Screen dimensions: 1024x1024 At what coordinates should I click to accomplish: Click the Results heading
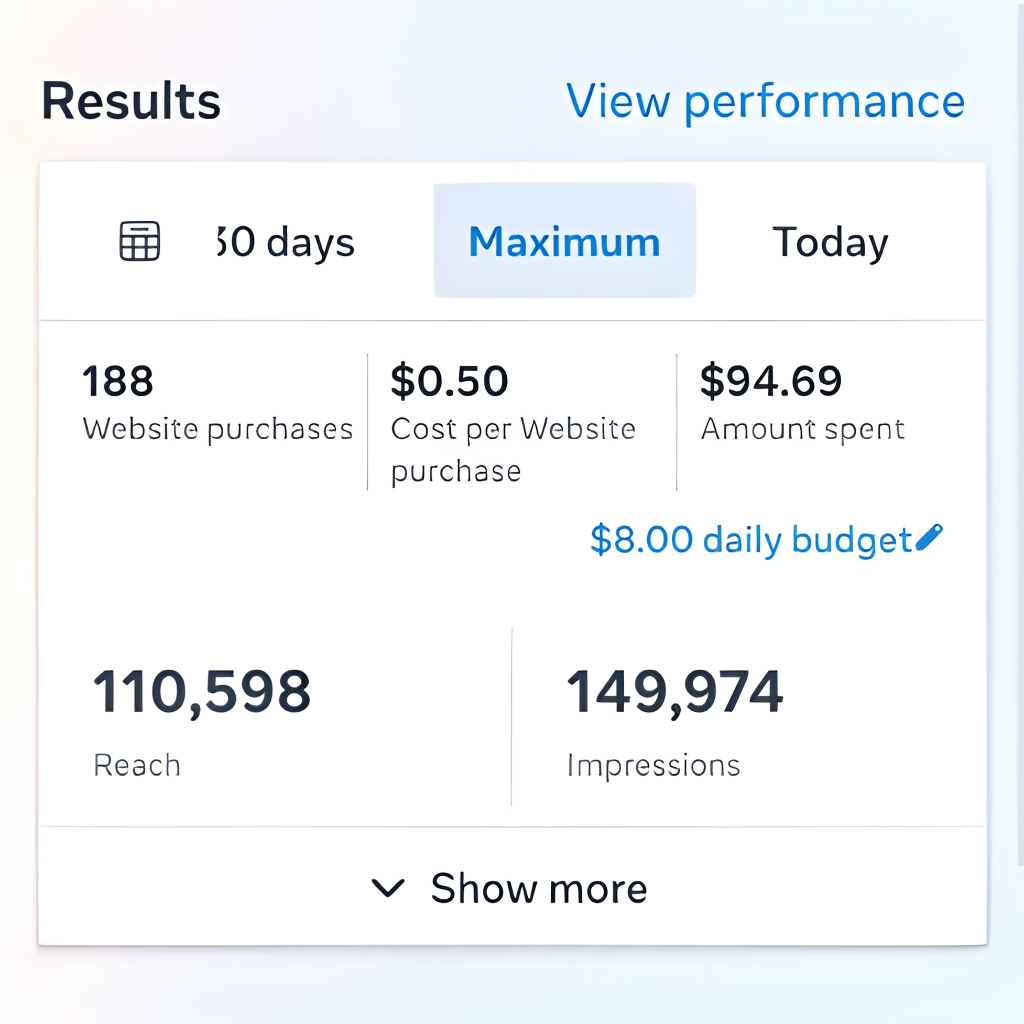(131, 99)
